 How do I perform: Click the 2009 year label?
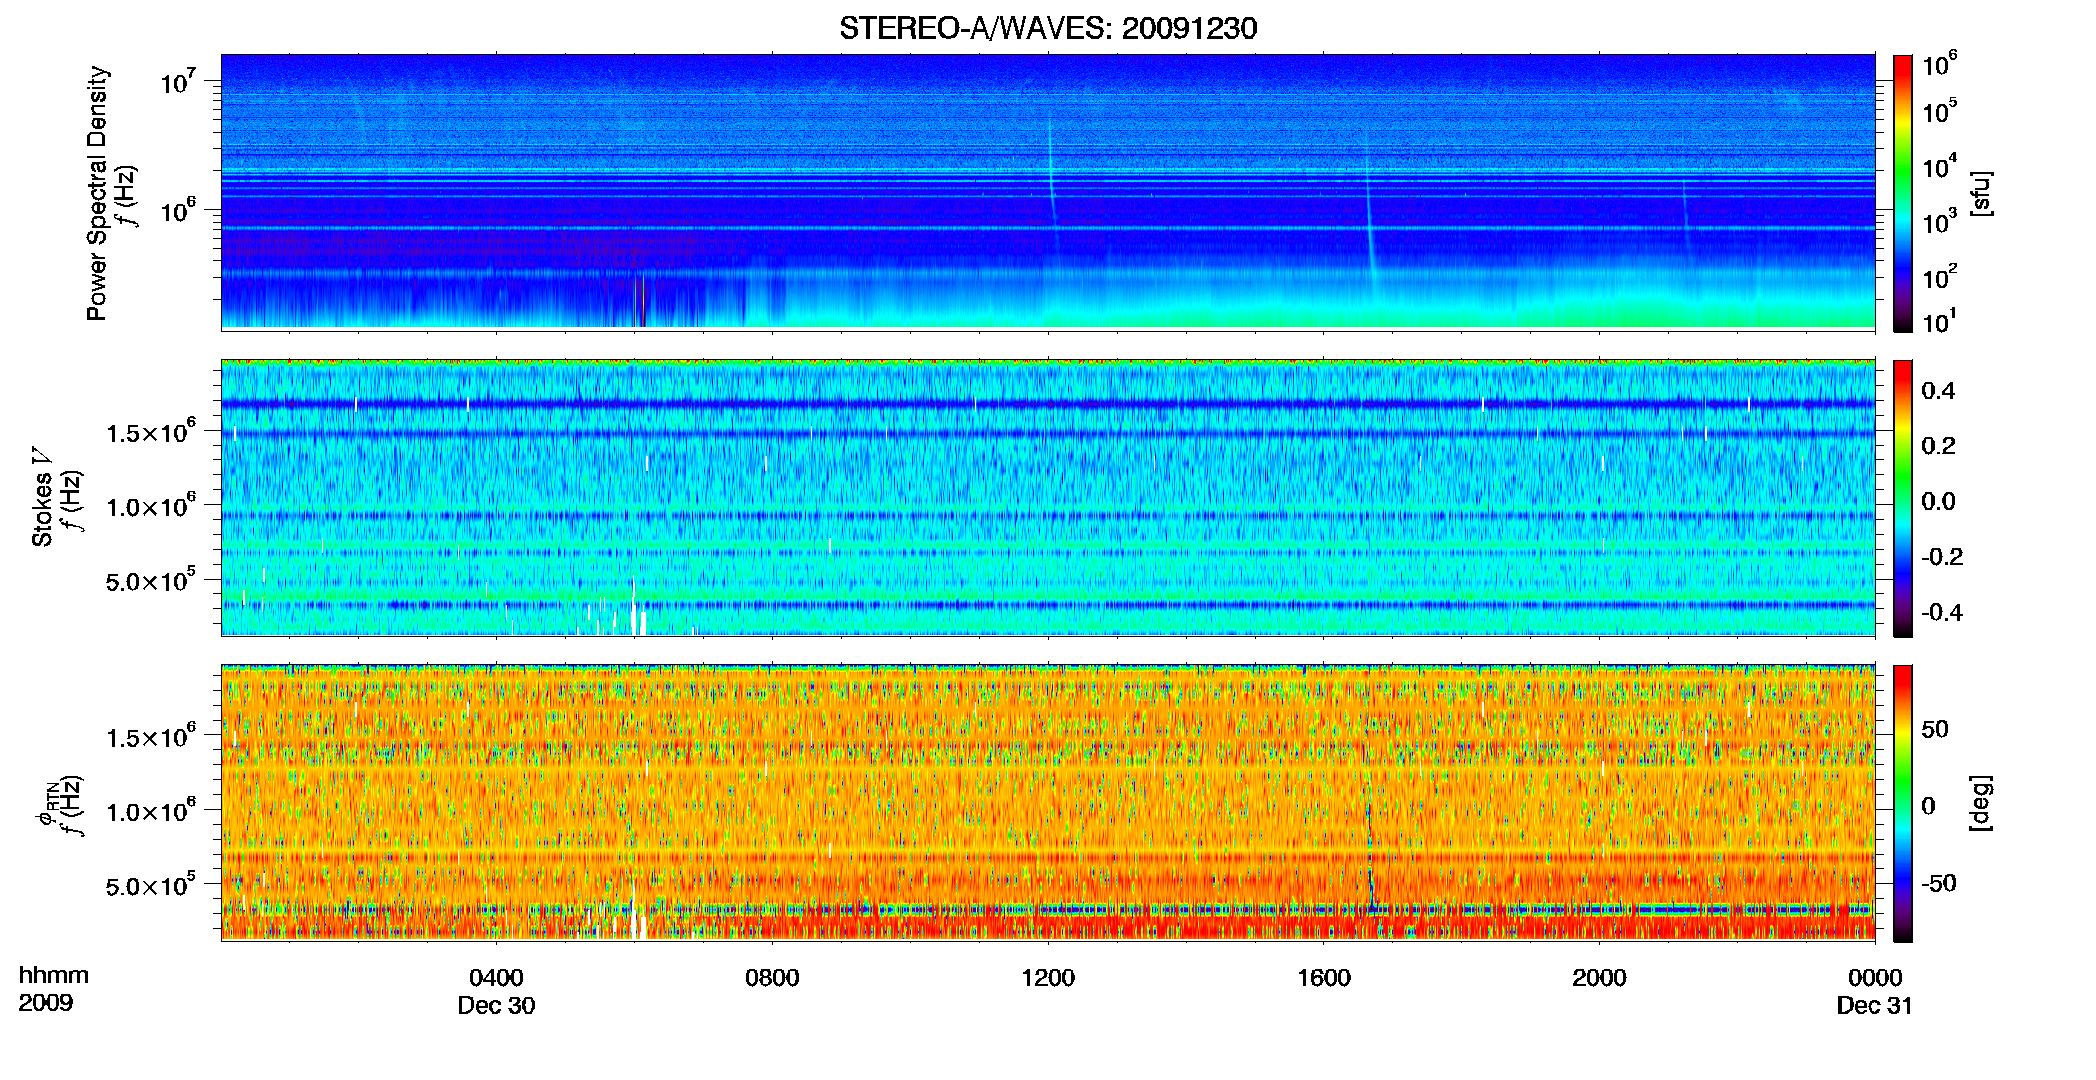46,1003
